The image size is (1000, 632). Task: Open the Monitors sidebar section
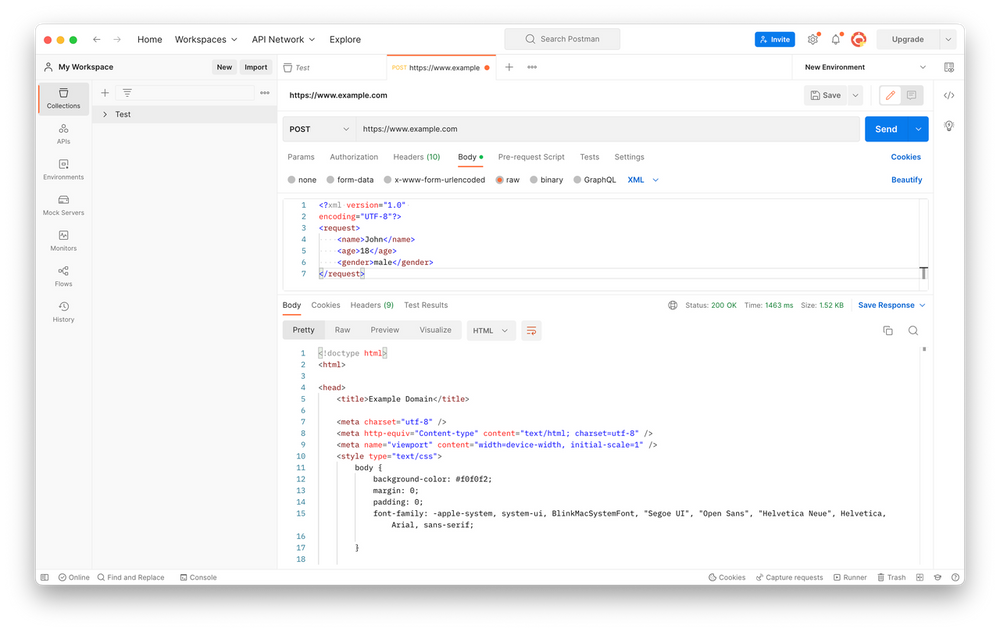[x=63, y=240]
